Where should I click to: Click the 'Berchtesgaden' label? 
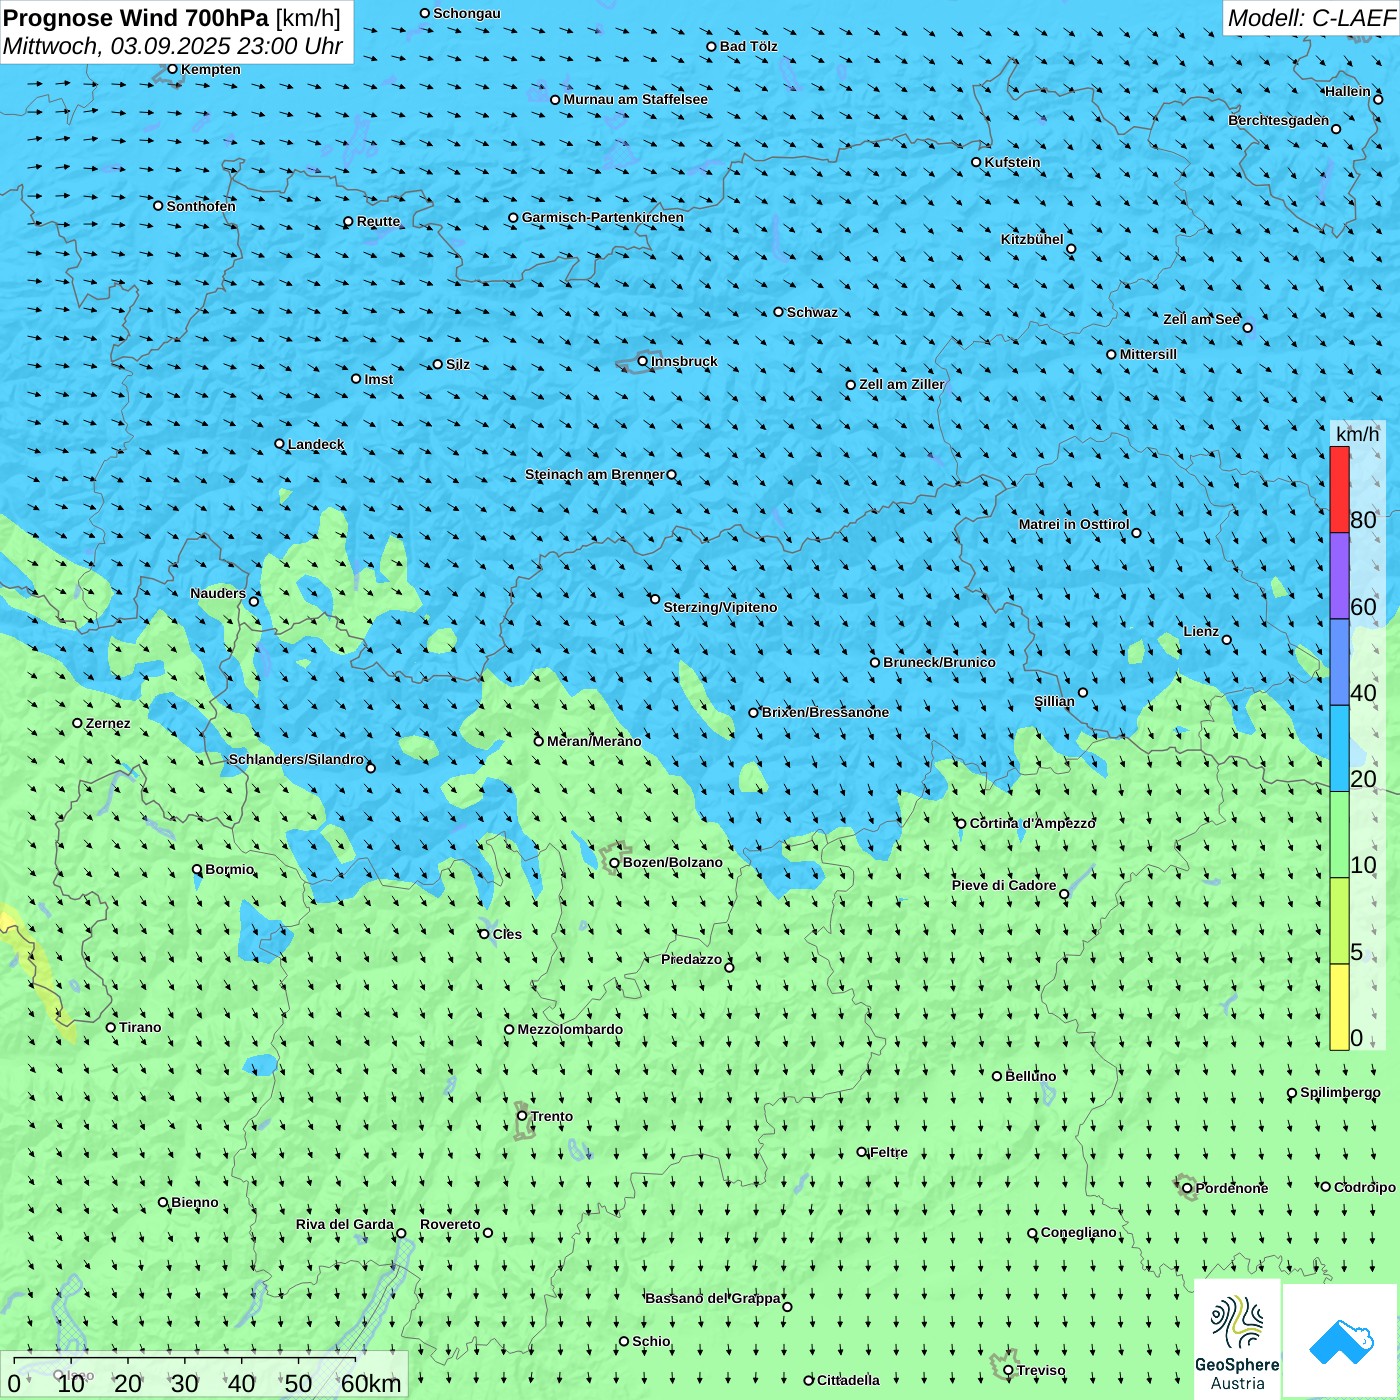click(1278, 120)
